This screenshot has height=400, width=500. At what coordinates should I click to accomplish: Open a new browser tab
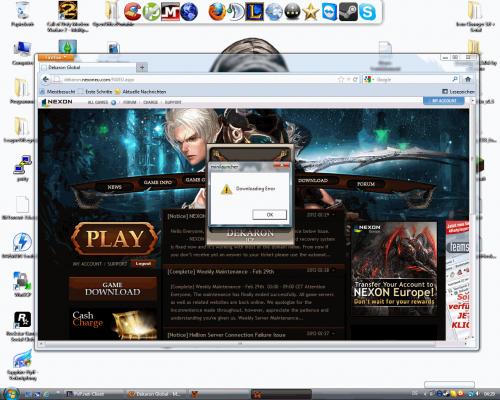(x=142, y=68)
